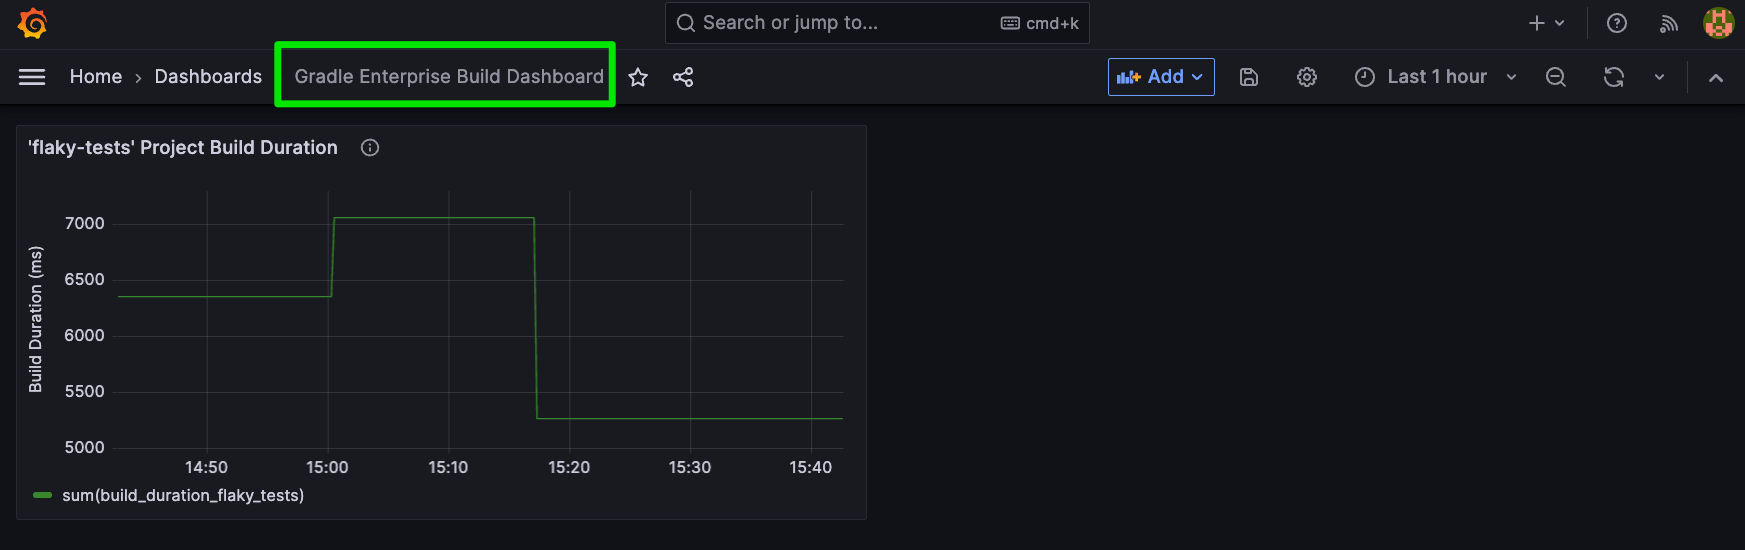Go to Home breadcrumb
This screenshot has height=550, width=1745.
click(96, 77)
